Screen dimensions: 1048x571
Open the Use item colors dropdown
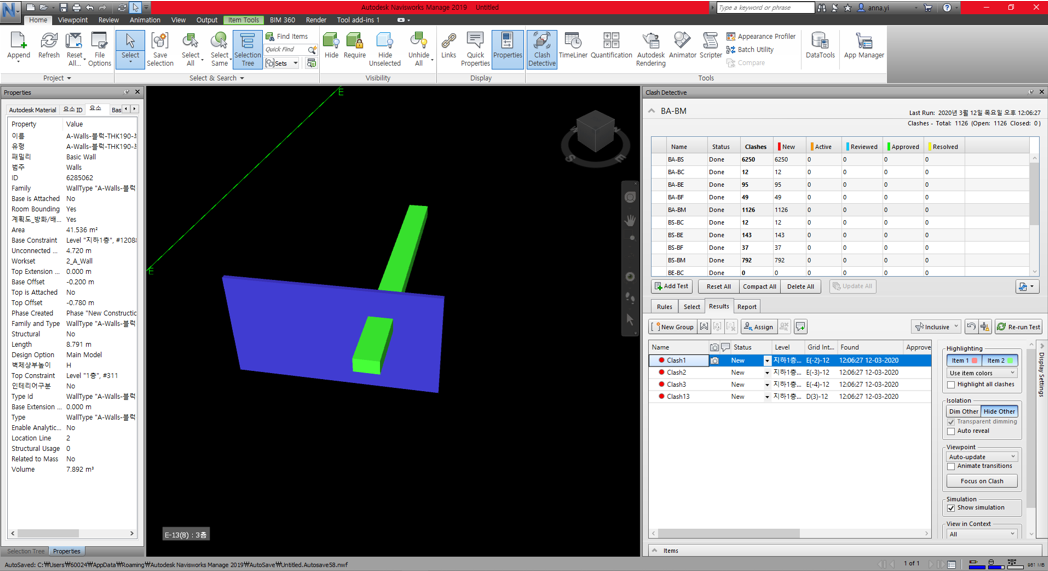982,373
